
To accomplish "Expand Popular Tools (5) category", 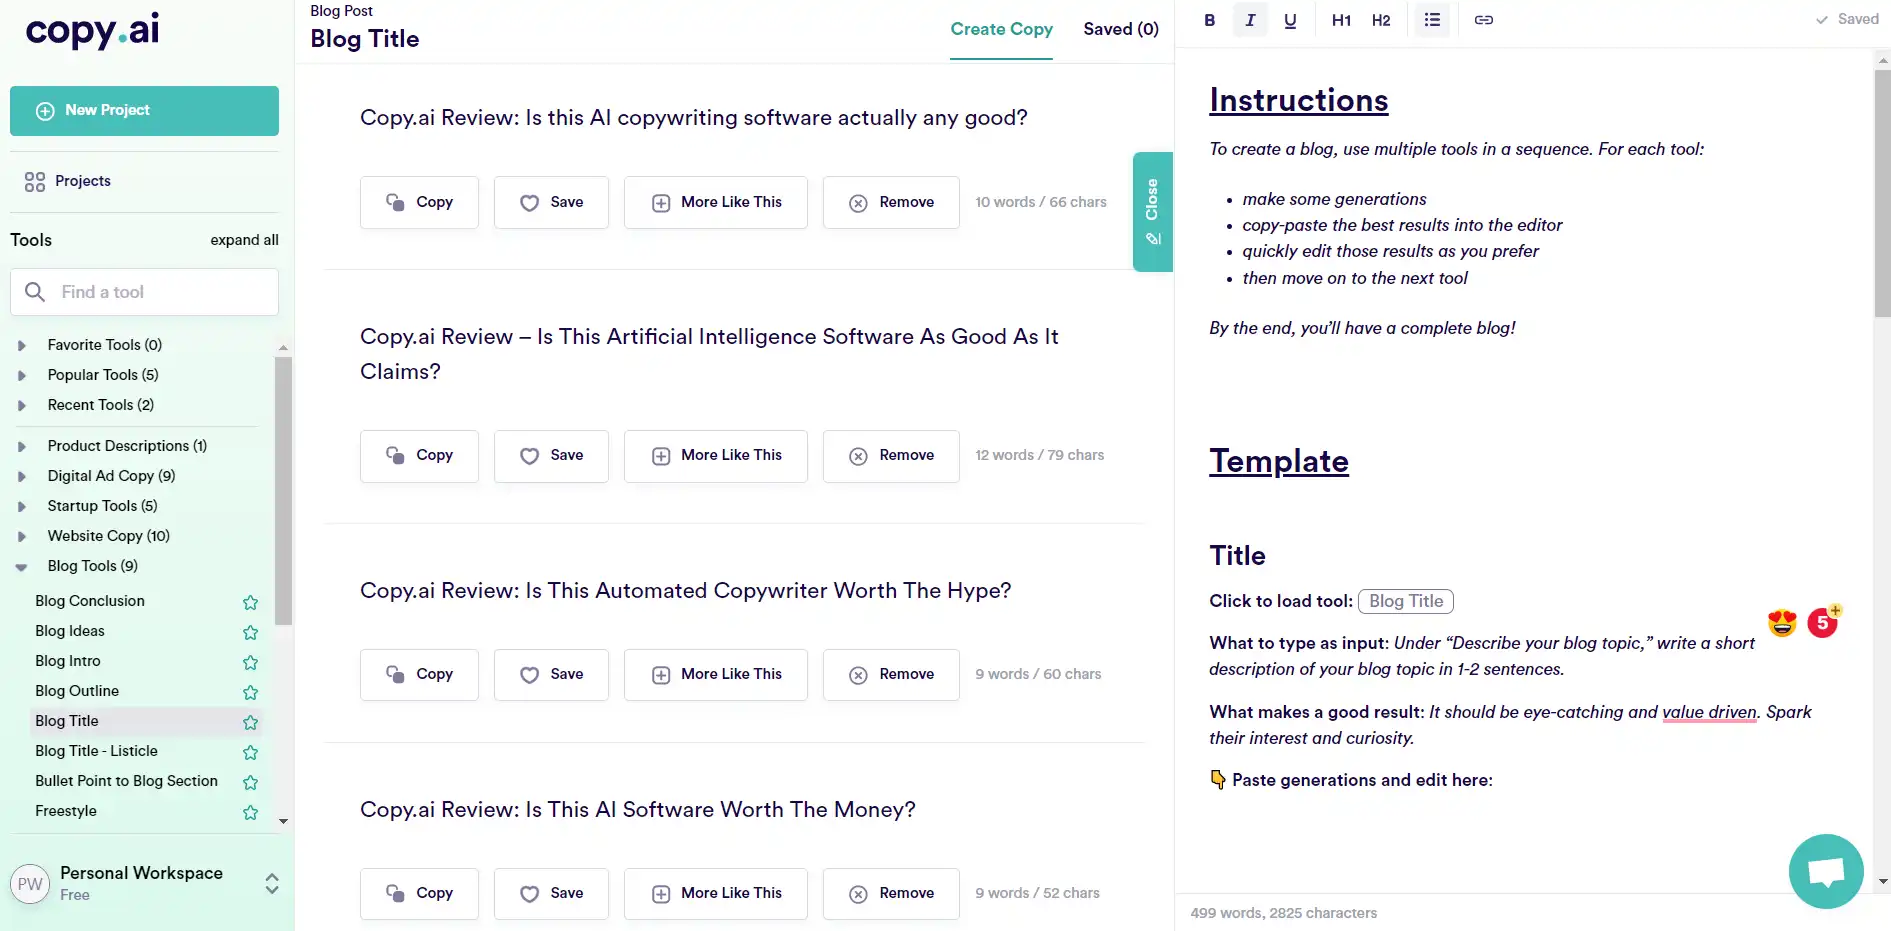I will (x=22, y=375).
